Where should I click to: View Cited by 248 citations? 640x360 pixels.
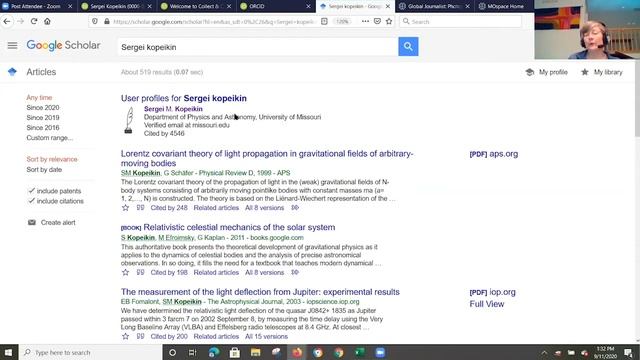pyautogui.click(x=169, y=208)
